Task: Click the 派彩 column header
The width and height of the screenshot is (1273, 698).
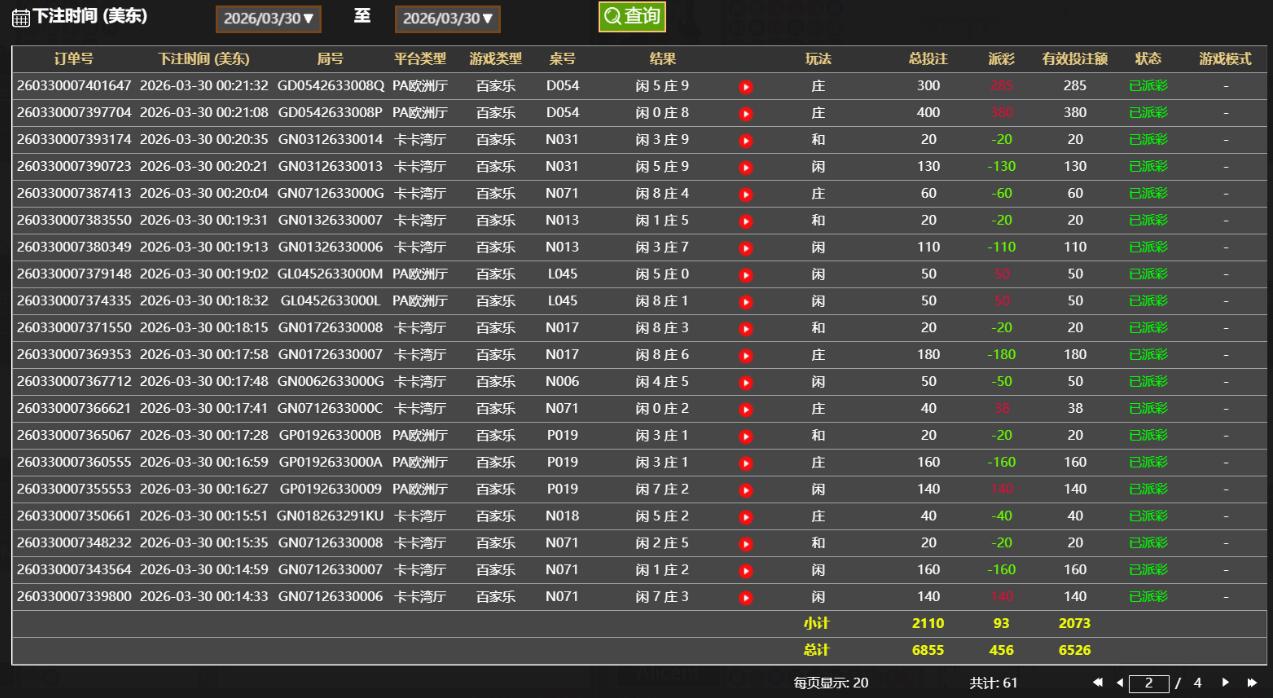Action: click(1001, 59)
